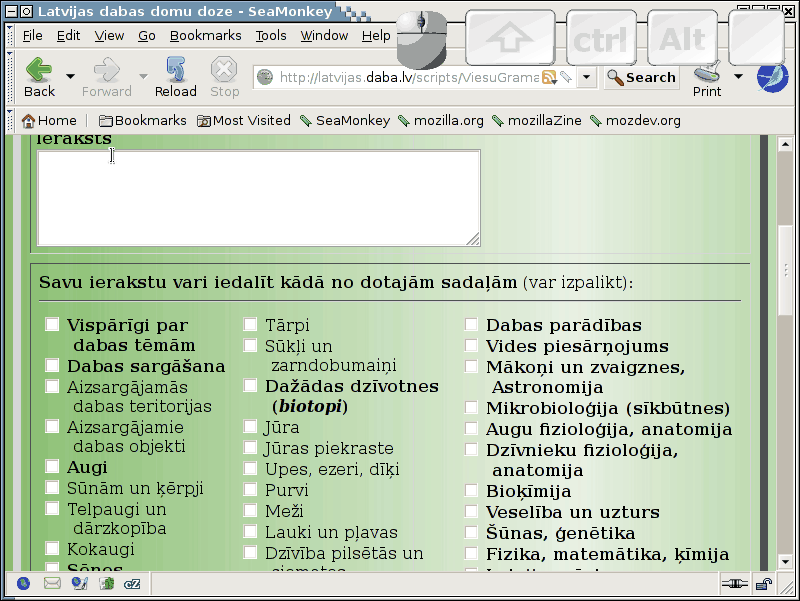Enable the Jūra checkbox
Screen dimensions: 800x601
[x=250, y=427]
